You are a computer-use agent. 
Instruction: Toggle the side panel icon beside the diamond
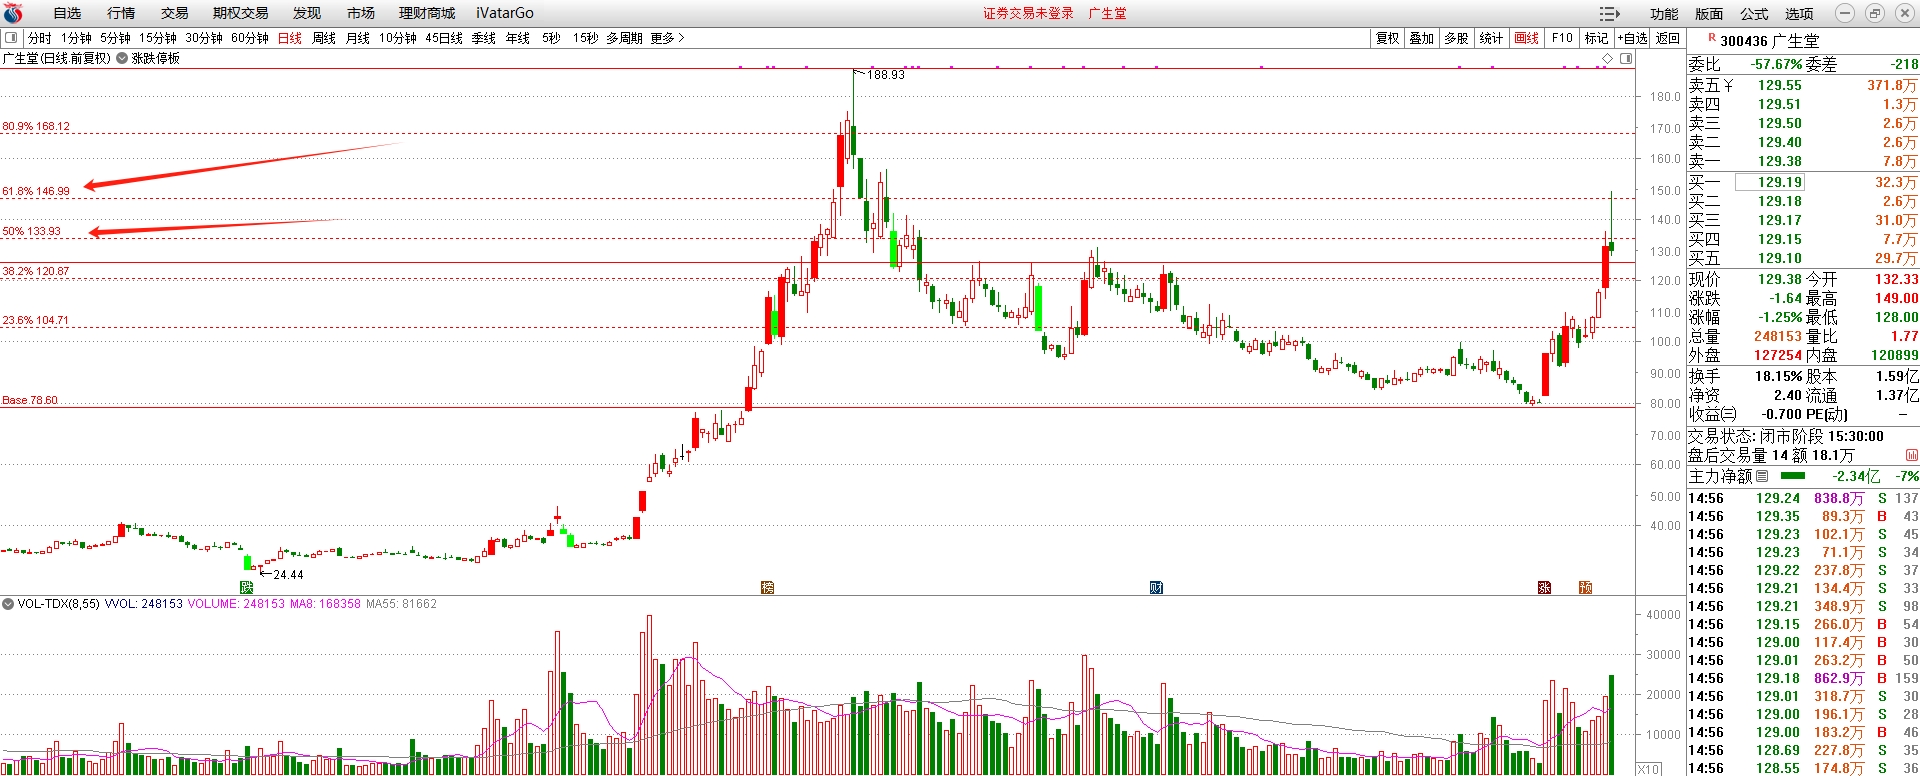1626,59
